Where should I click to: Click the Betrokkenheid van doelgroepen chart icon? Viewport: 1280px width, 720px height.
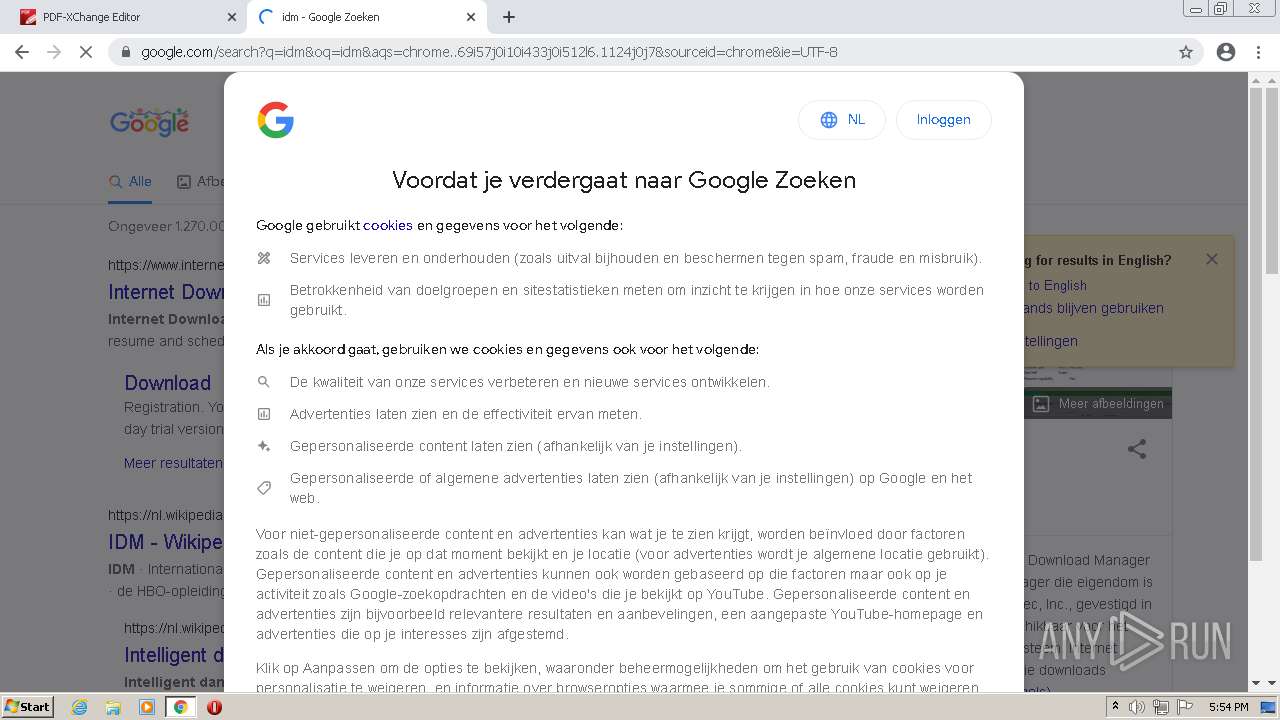tap(264, 300)
